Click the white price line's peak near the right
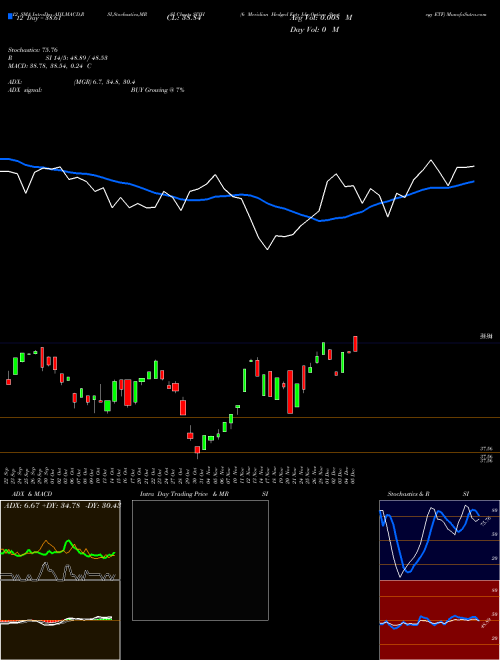The image size is (500, 660). [431, 160]
